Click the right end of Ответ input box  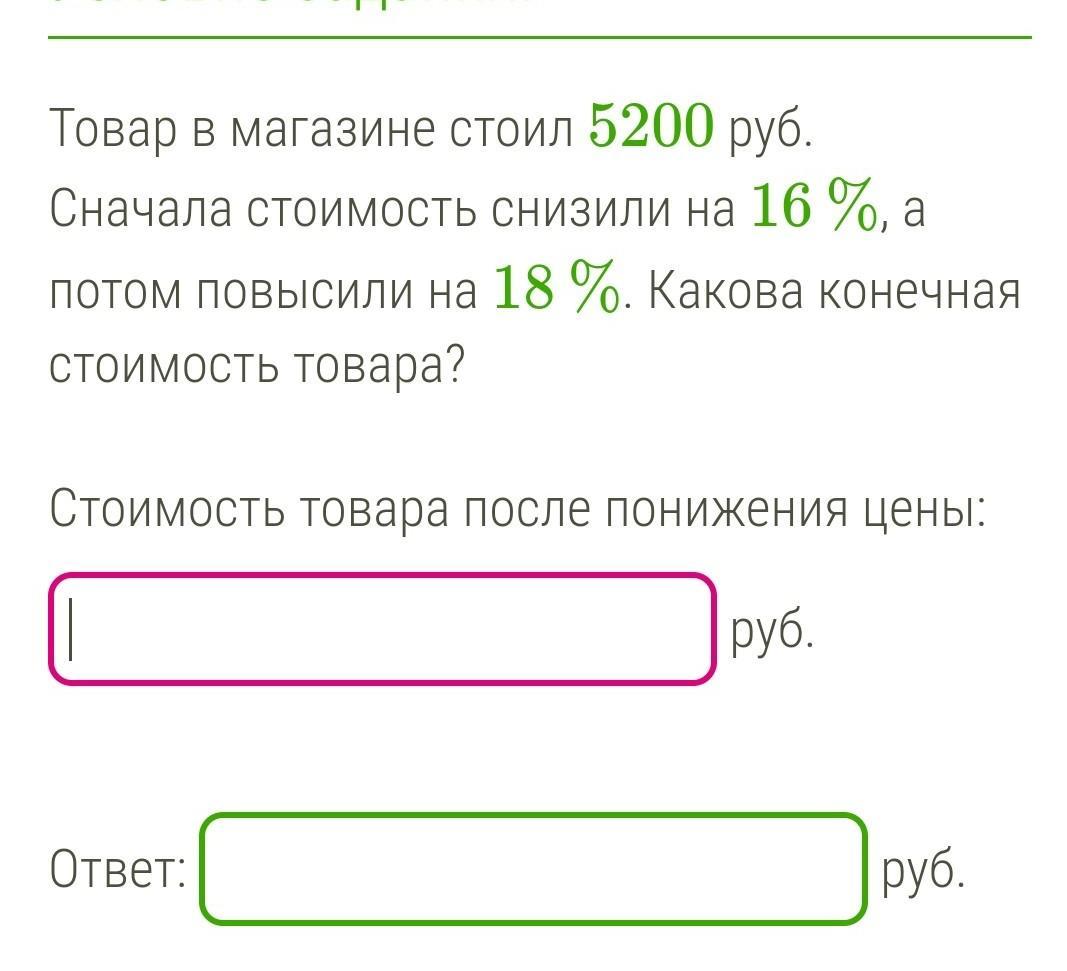[x=845, y=869]
